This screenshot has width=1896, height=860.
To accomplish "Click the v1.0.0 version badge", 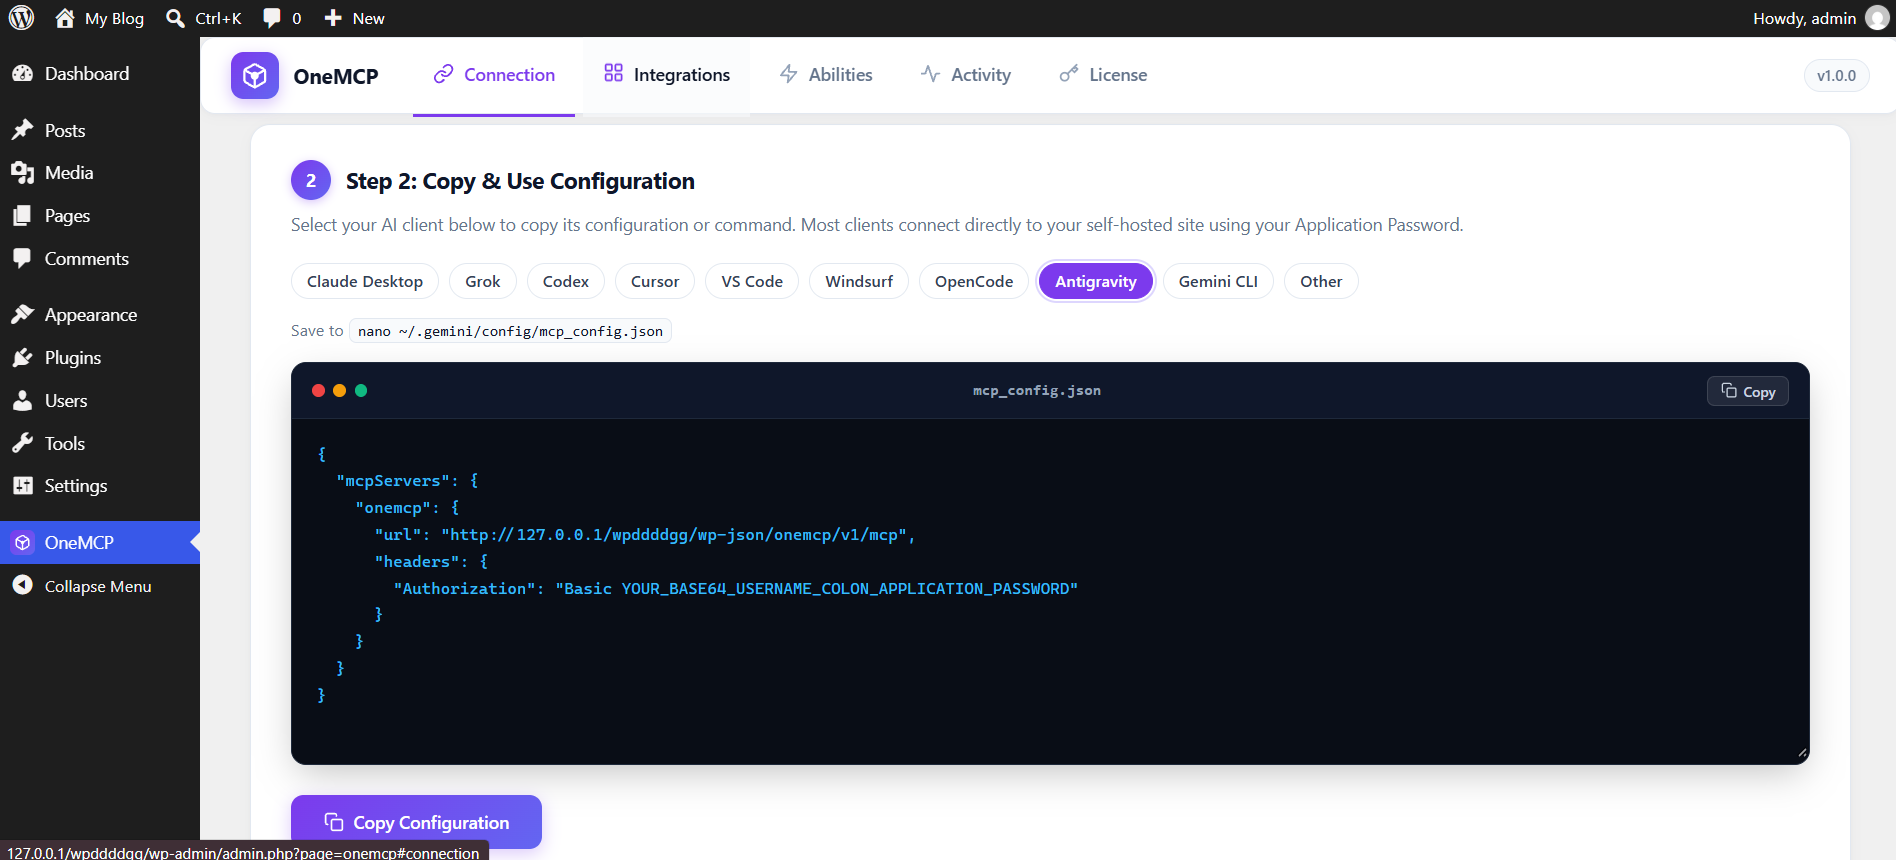I will pos(1836,75).
